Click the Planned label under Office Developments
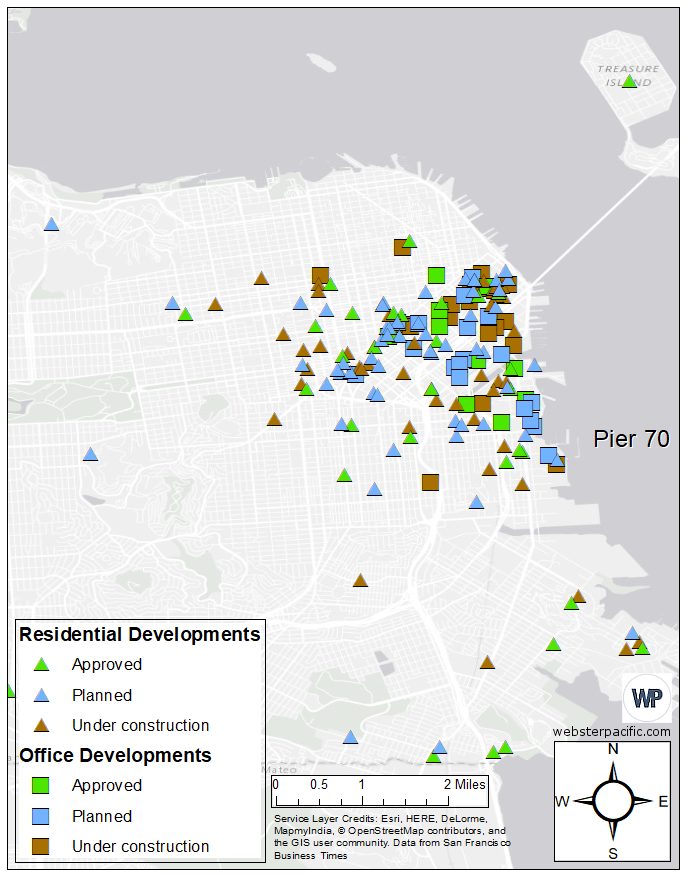The height and width of the screenshot is (877, 688). [x=102, y=816]
